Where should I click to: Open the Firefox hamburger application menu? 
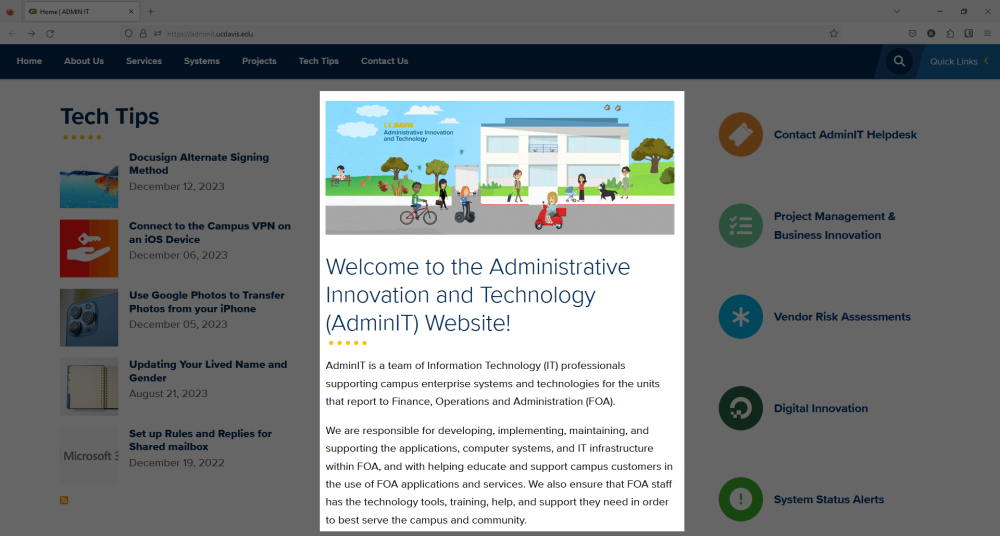(986, 33)
